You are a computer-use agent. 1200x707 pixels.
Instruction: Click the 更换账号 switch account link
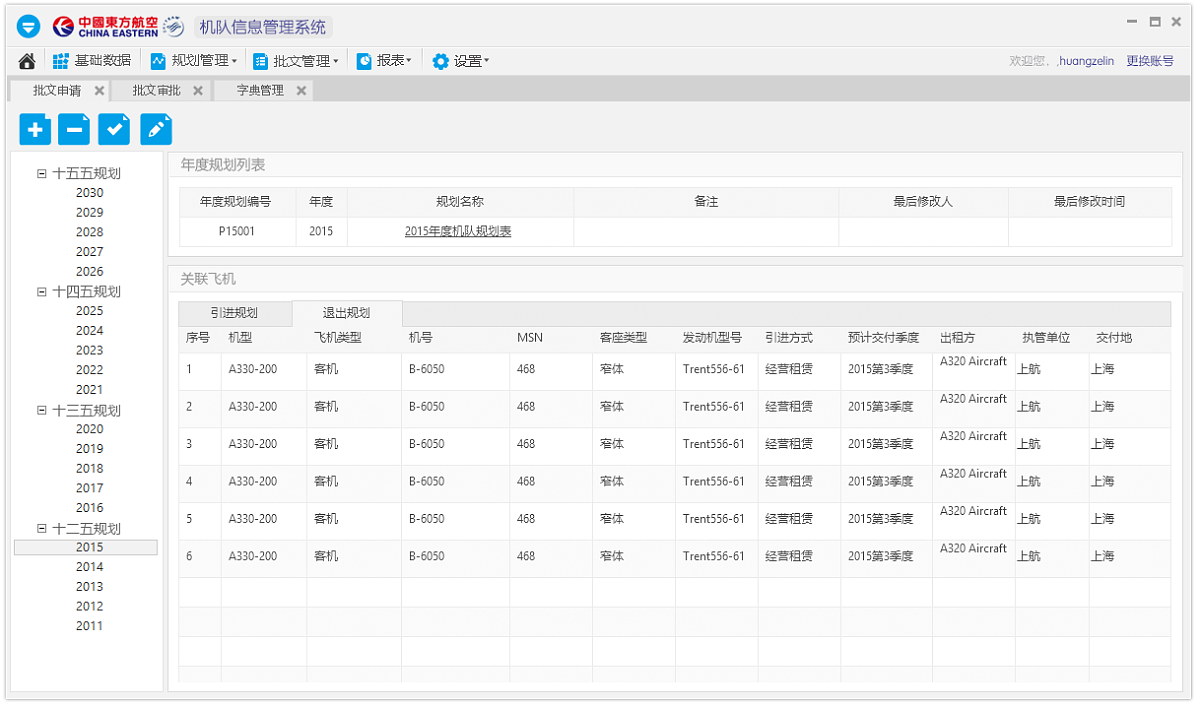click(x=1150, y=61)
